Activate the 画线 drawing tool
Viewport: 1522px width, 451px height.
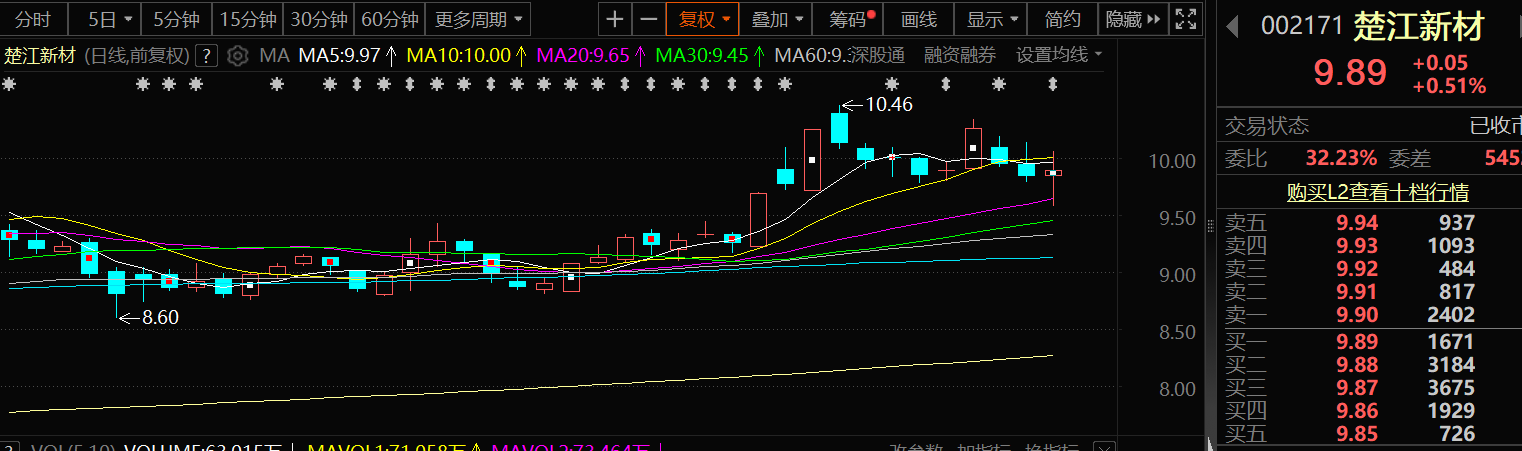918,18
